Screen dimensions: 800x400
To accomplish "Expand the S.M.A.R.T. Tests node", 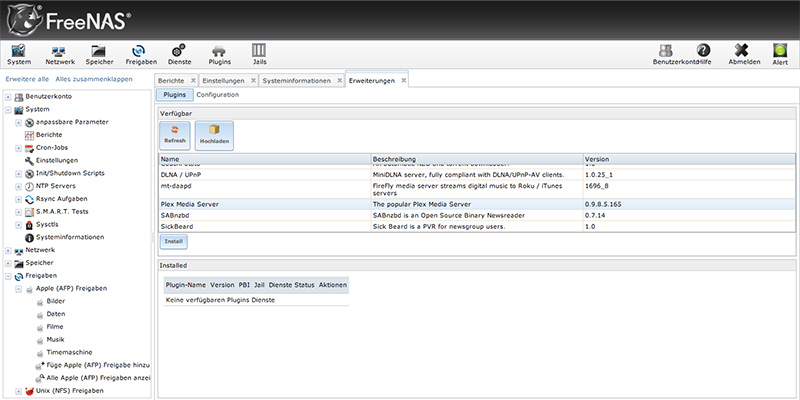I will [18, 212].
